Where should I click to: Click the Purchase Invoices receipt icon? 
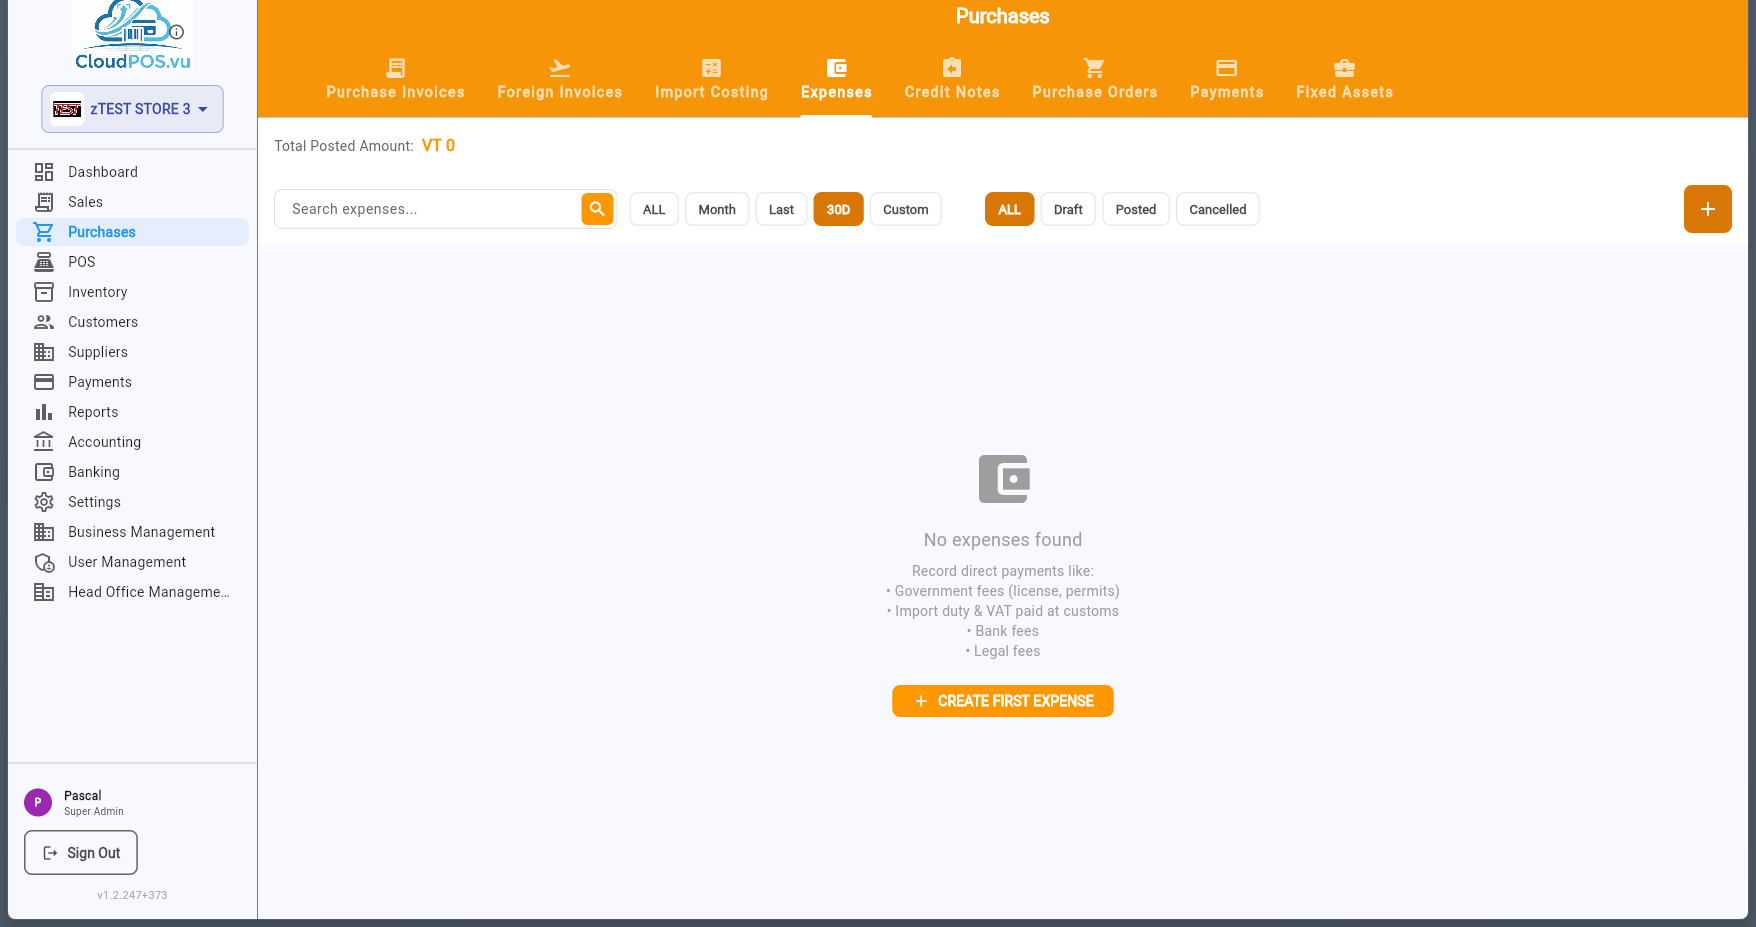[396, 68]
